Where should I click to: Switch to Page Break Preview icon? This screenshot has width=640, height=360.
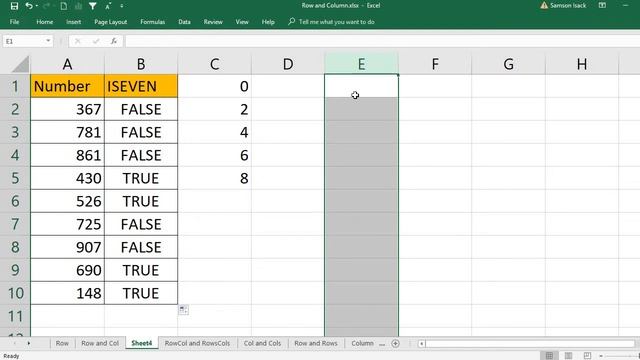tap(587, 356)
